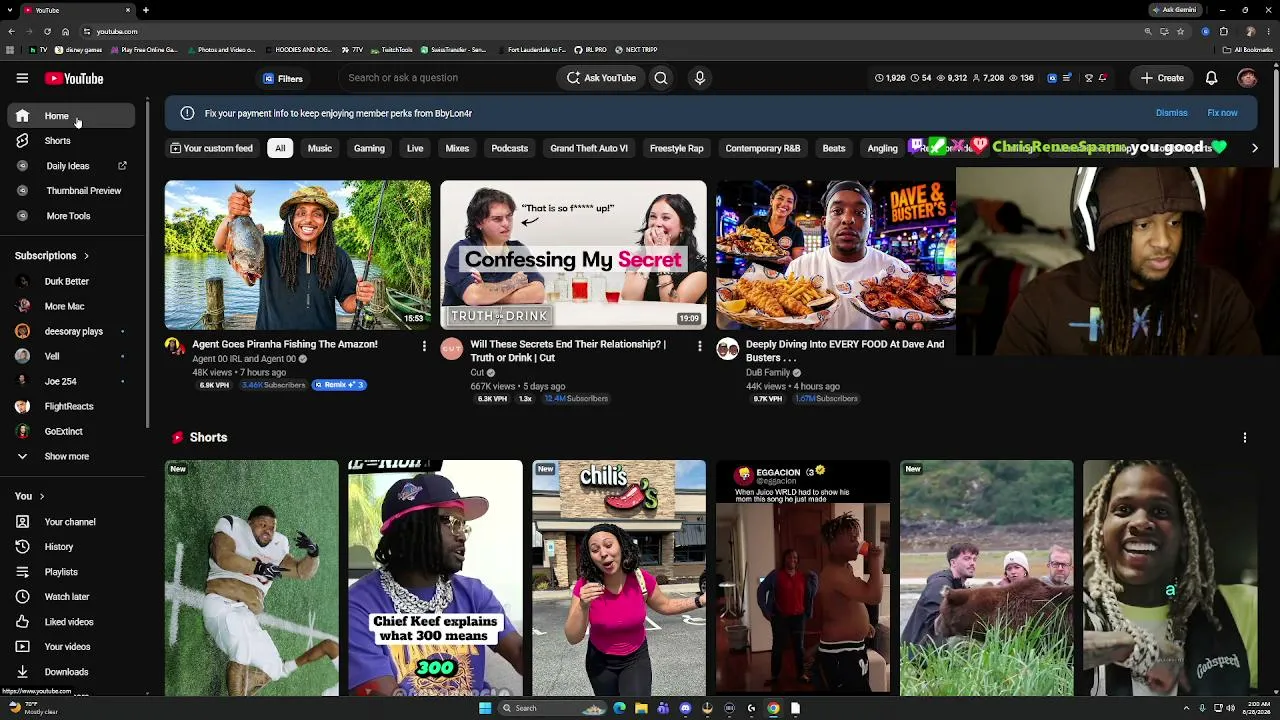This screenshot has width=1280, height=720.
Task: Select the Music filter chip
Action: (320, 148)
